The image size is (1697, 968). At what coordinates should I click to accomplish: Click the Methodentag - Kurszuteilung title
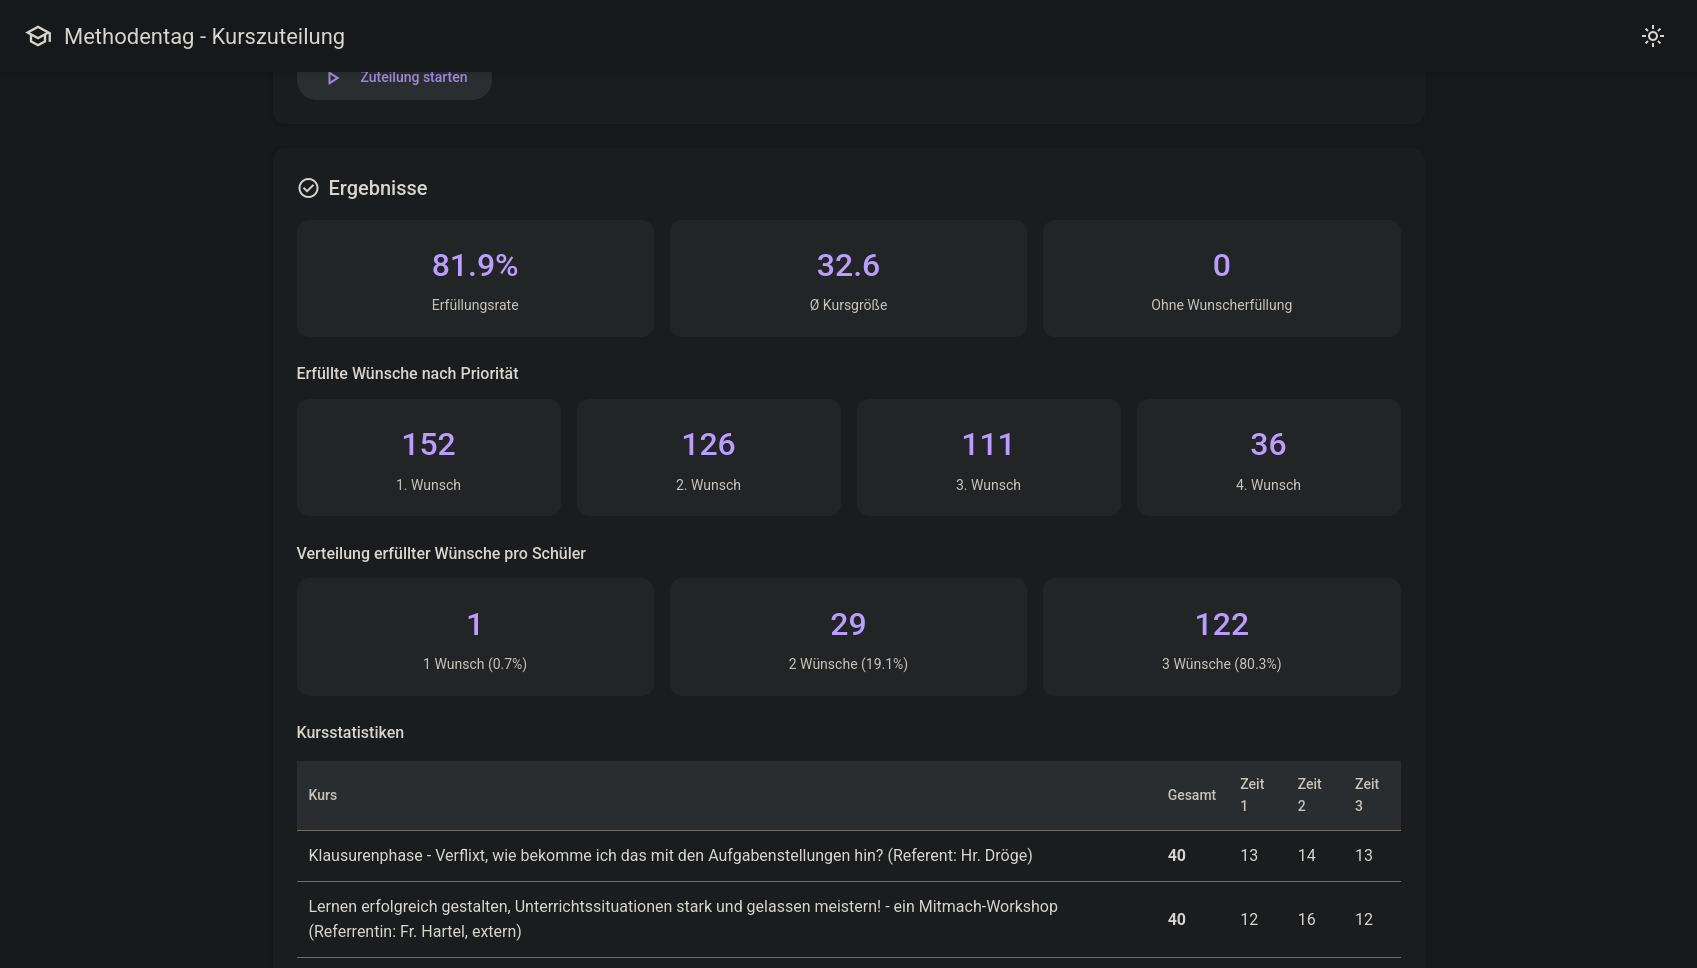point(205,36)
